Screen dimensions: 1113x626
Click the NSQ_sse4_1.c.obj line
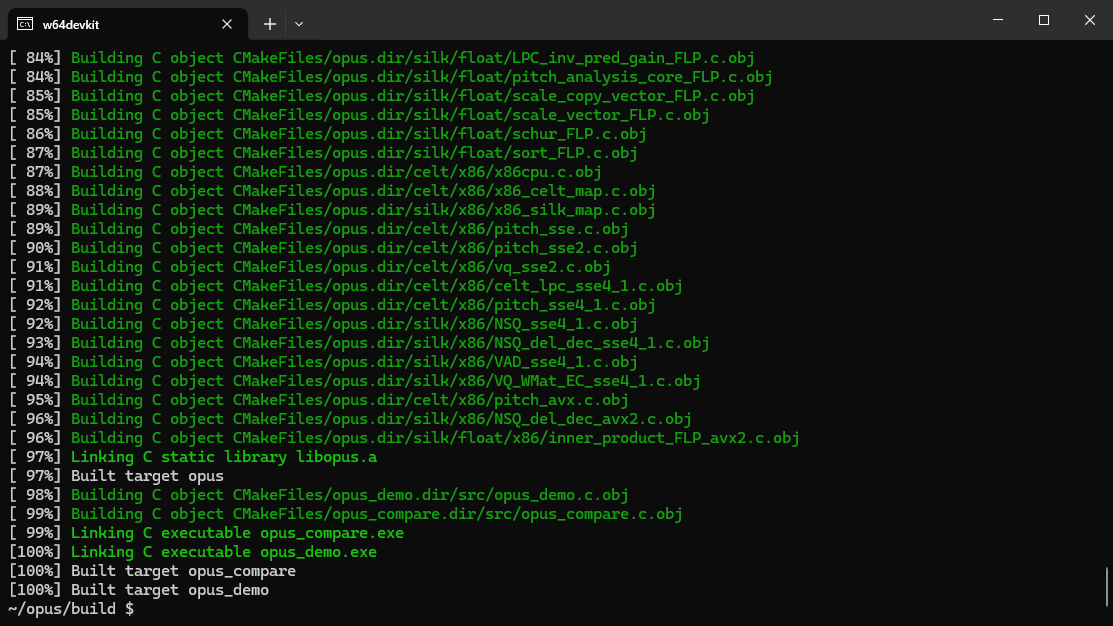click(x=323, y=324)
